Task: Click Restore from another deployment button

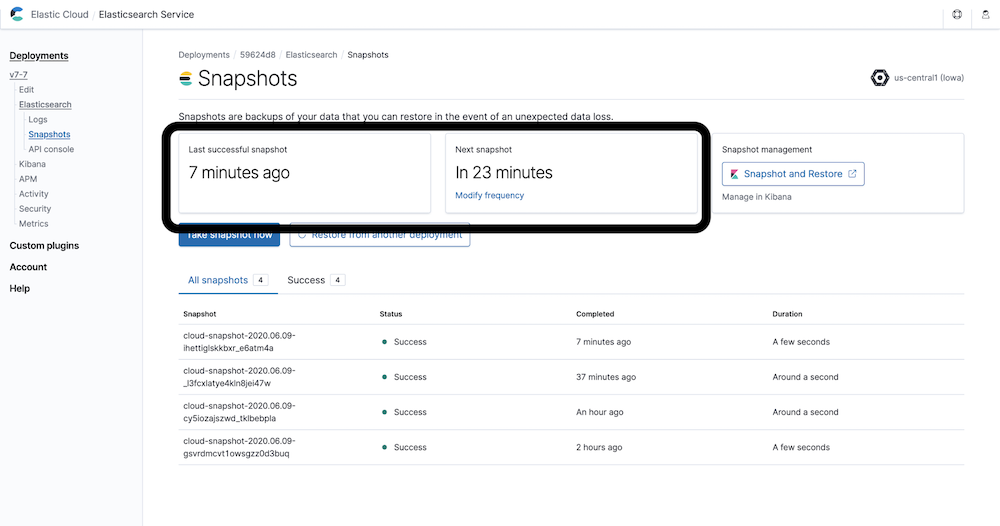Action: tap(380, 235)
